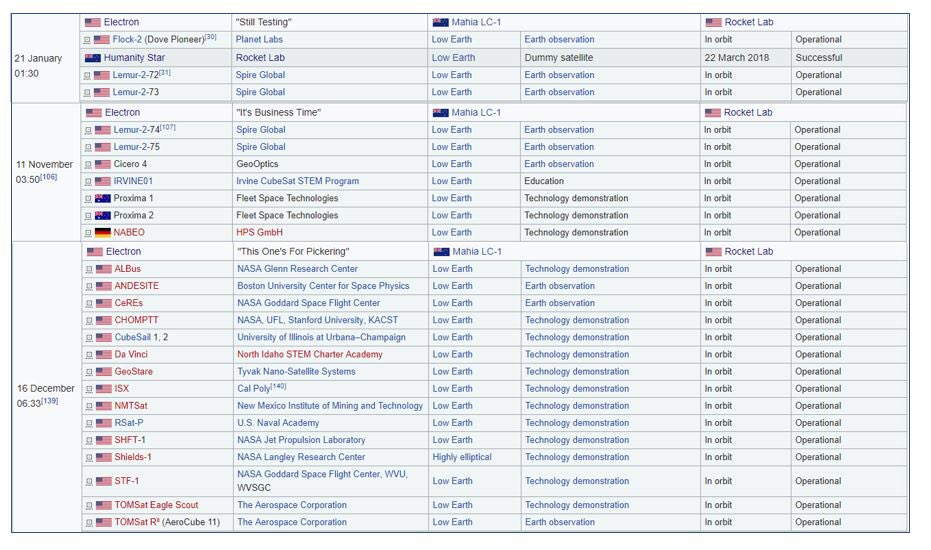Screen dimensions: 931x550
Task: Click the US flag beside Da Vinci
Action: pyautogui.click(x=104, y=355)
